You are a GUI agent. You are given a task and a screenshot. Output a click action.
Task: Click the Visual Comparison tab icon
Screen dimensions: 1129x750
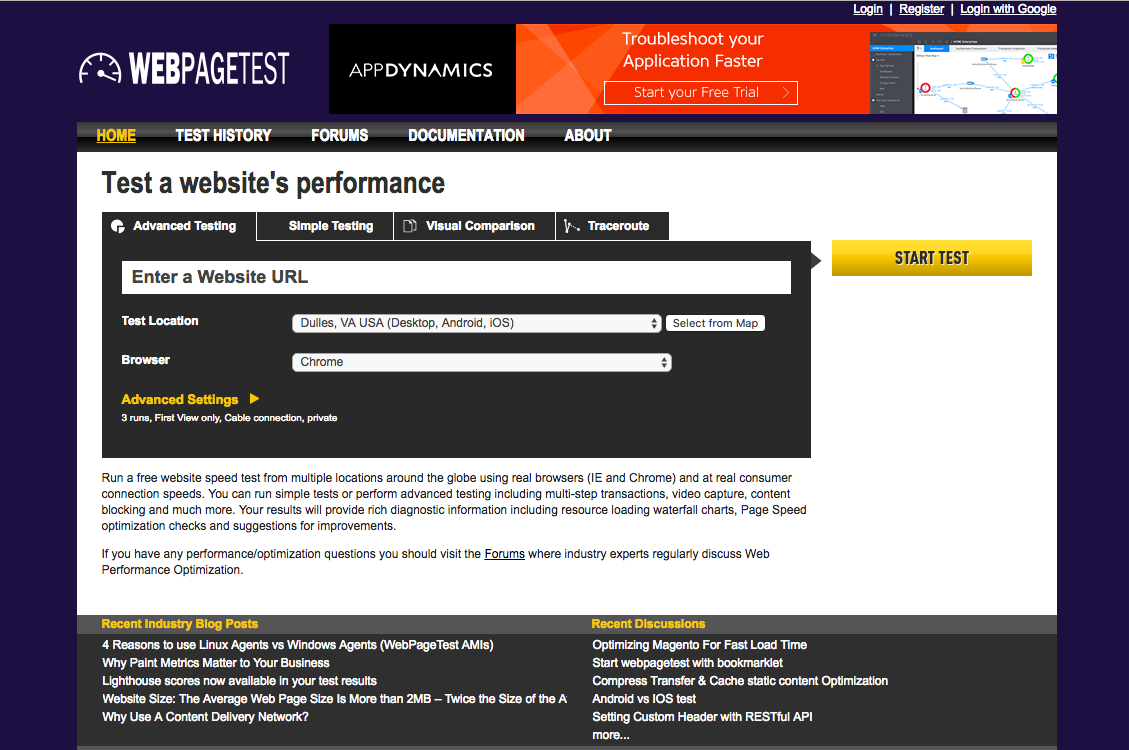(410, 226)
